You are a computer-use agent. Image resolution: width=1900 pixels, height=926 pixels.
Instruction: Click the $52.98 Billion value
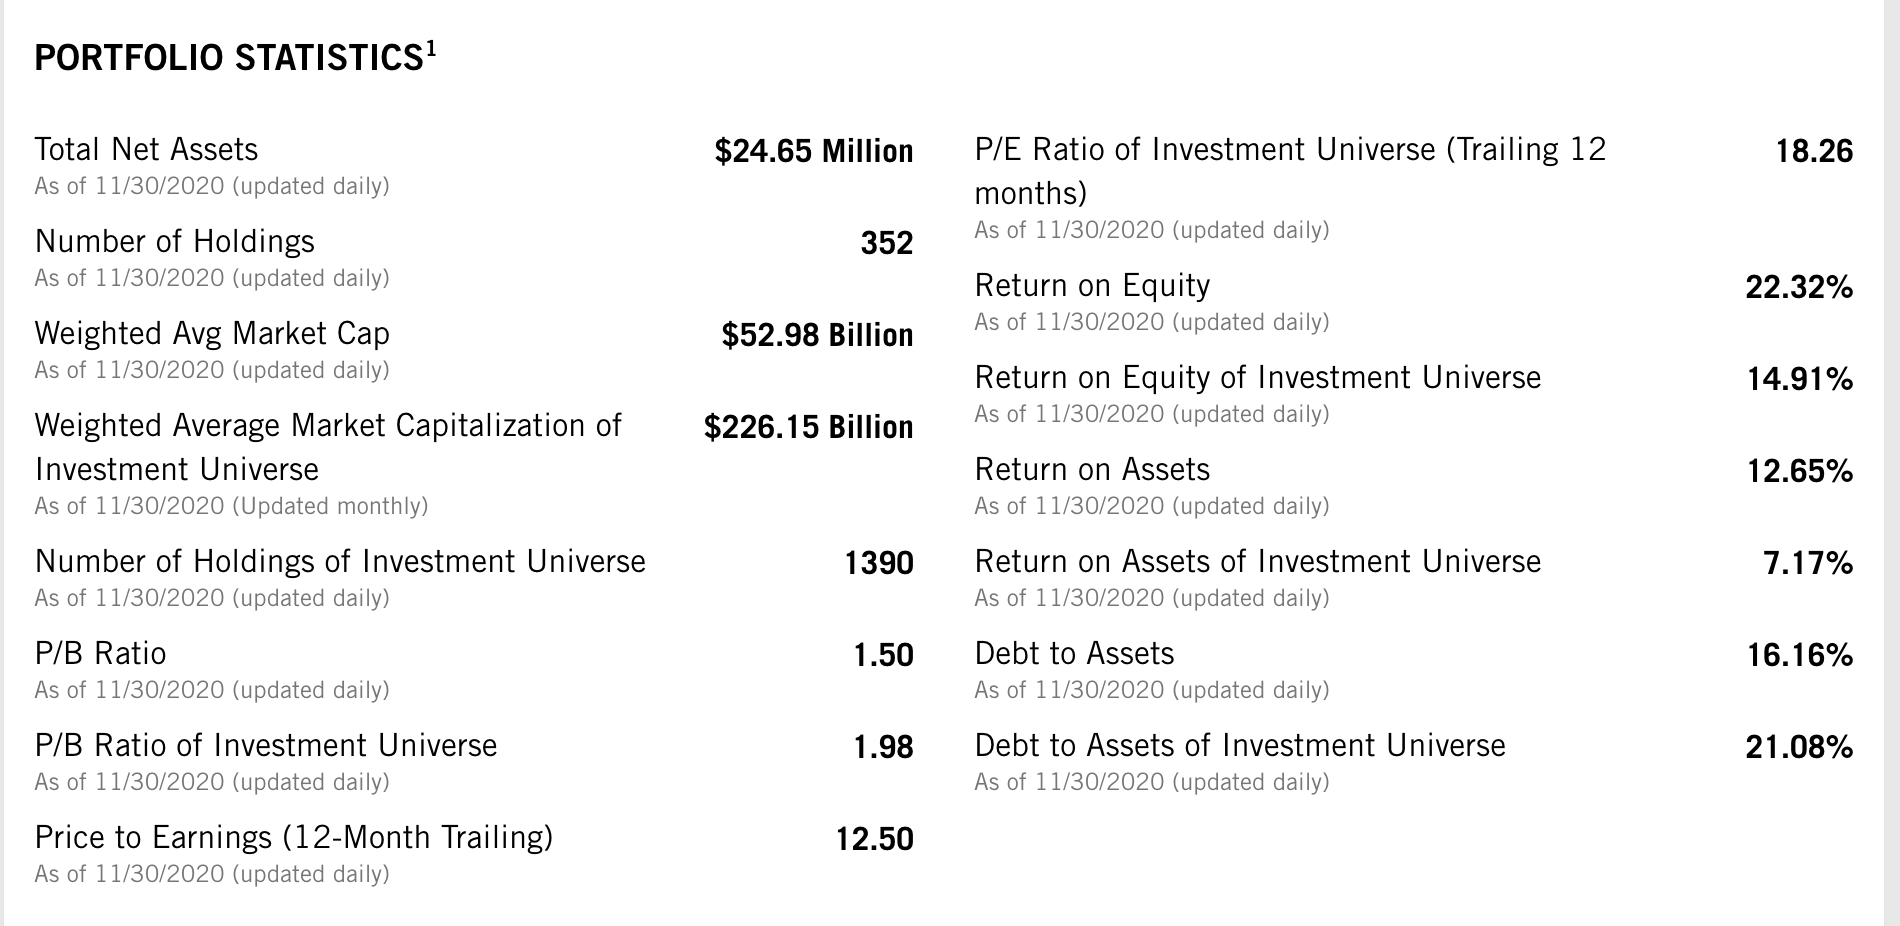[x=817, y=336]
